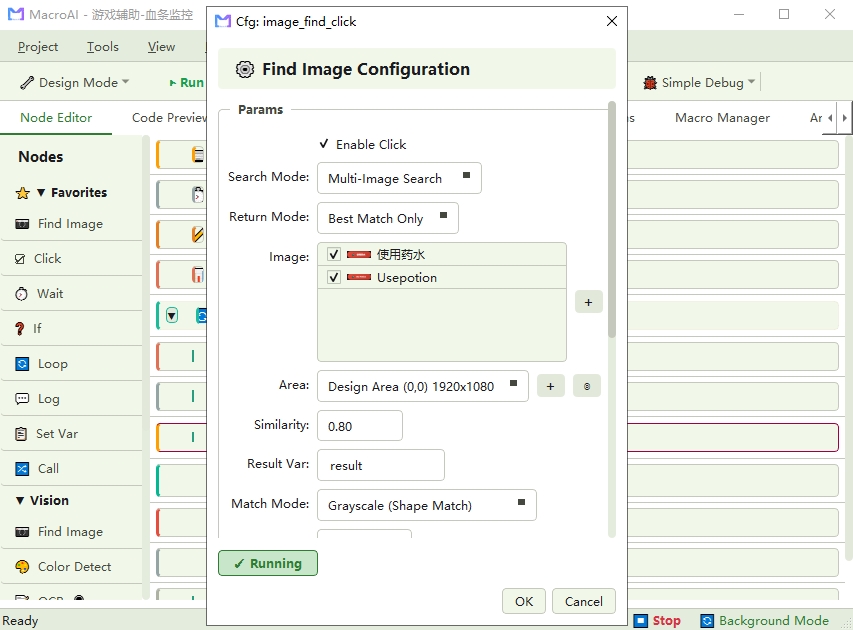Click the Find Image icon under Vision

(x=22, y=532)
